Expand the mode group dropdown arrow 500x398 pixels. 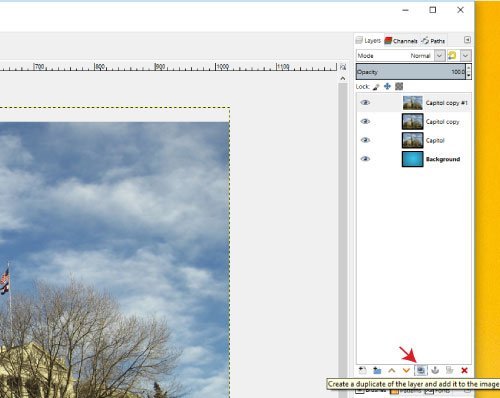pyautogui.click(x=466, y=56)
